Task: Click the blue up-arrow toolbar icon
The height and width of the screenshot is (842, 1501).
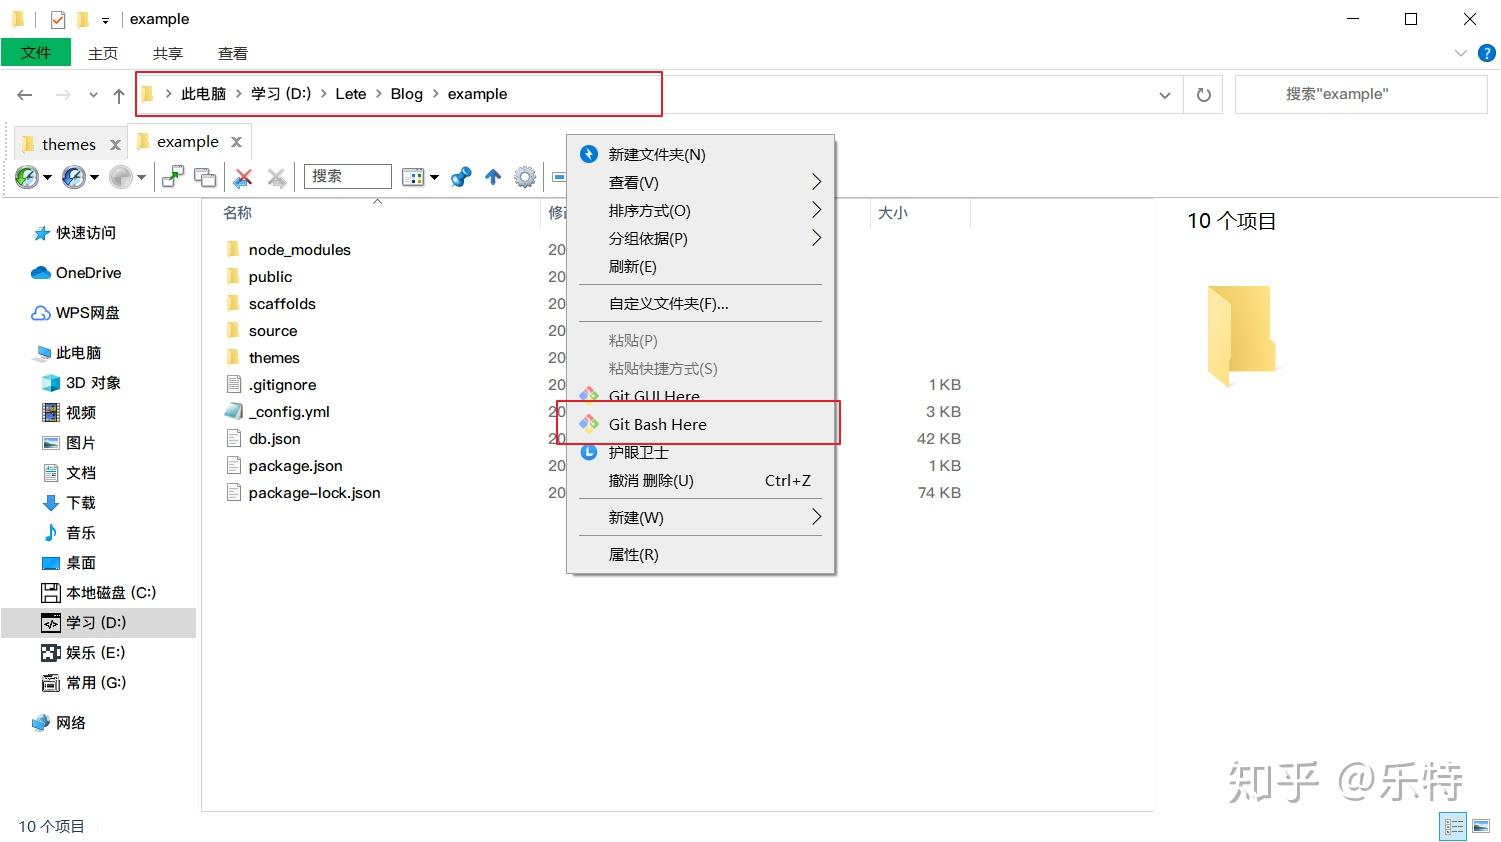Action: 492,177
